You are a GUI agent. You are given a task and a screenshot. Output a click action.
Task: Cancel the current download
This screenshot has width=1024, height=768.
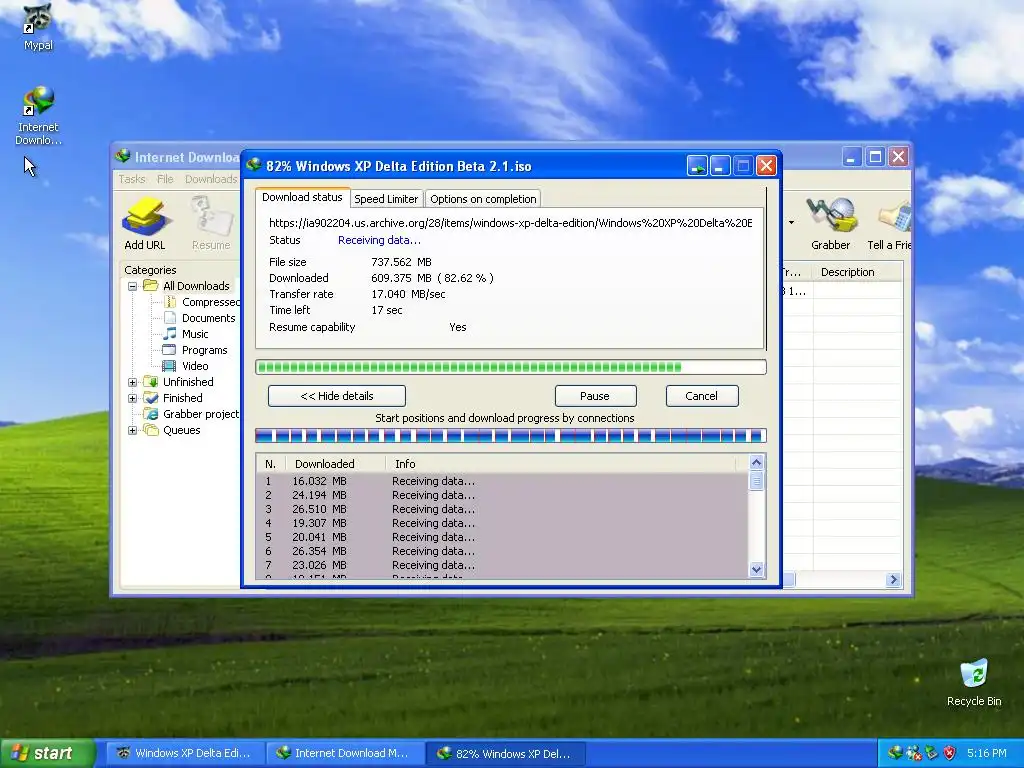(x=702, y=396)
